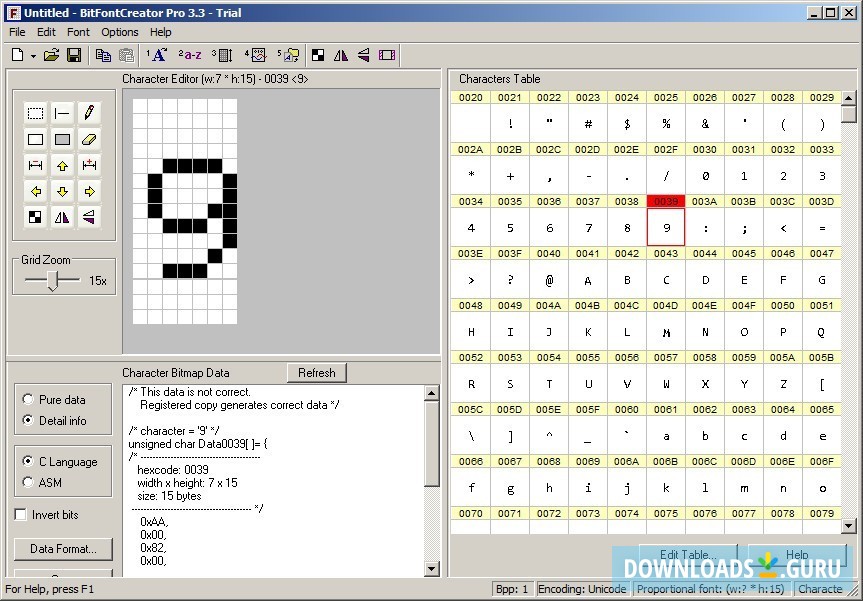This screenshot has height=601, width=863.
Task: Choose the rectangular selection marquee tool
Action: pyautogui.click(x=35, y=113)
